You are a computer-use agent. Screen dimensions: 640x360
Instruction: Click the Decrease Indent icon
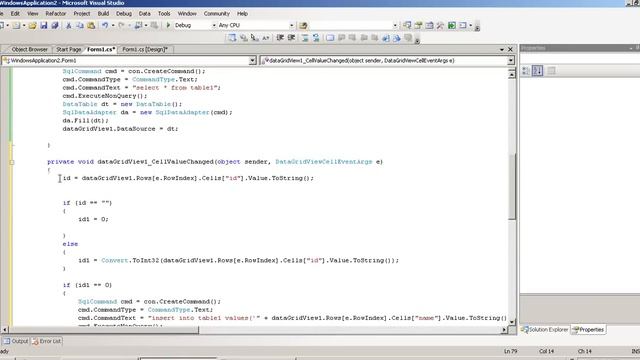click(280, 38)
